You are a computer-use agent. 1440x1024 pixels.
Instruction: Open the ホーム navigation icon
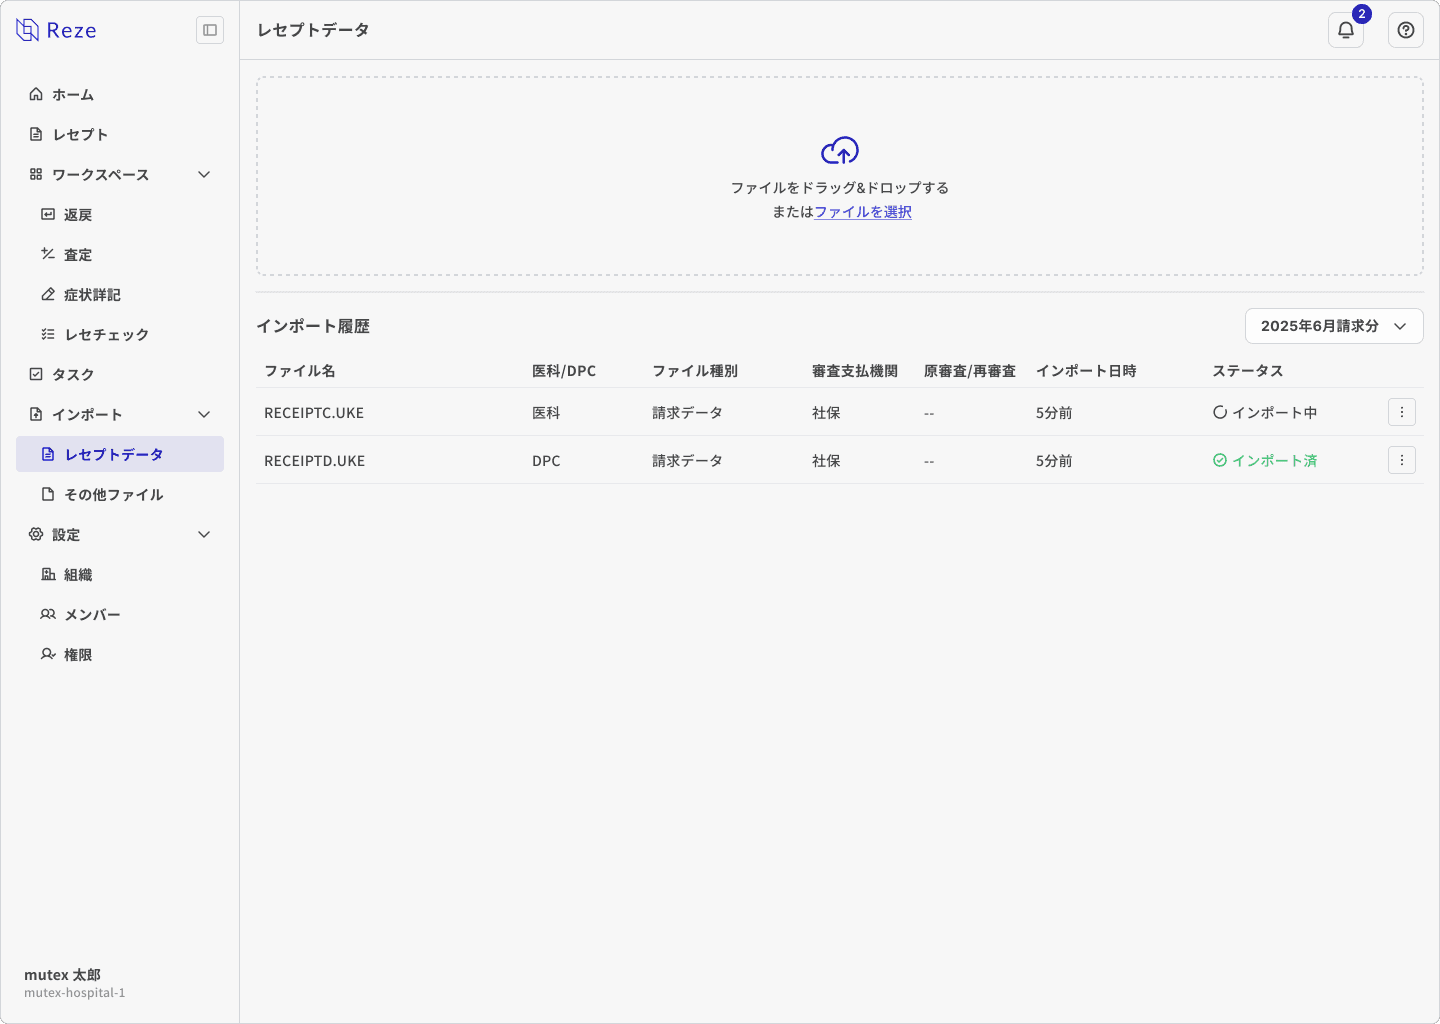pyautogui.click(x=36, y=94)
